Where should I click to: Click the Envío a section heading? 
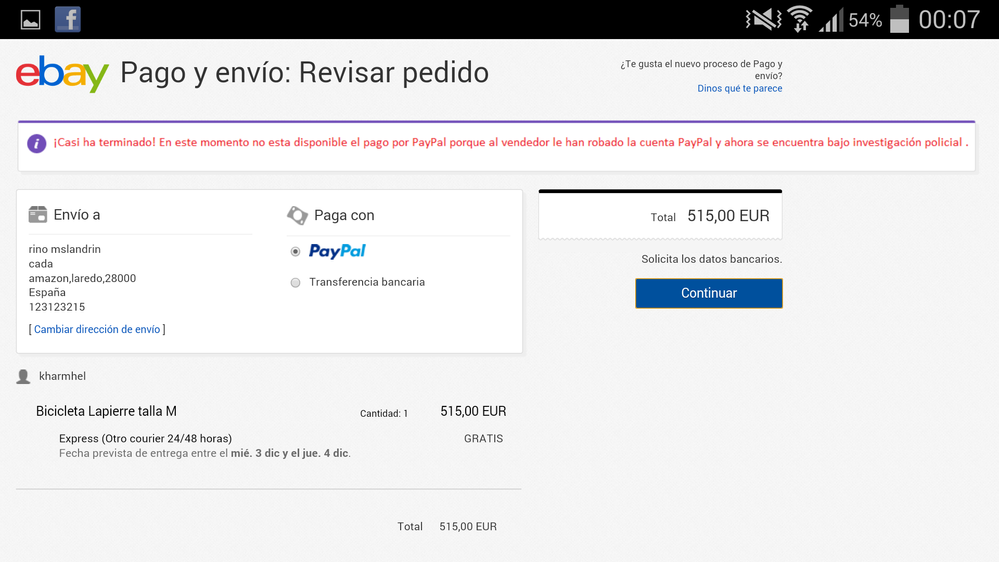[76, 215]
